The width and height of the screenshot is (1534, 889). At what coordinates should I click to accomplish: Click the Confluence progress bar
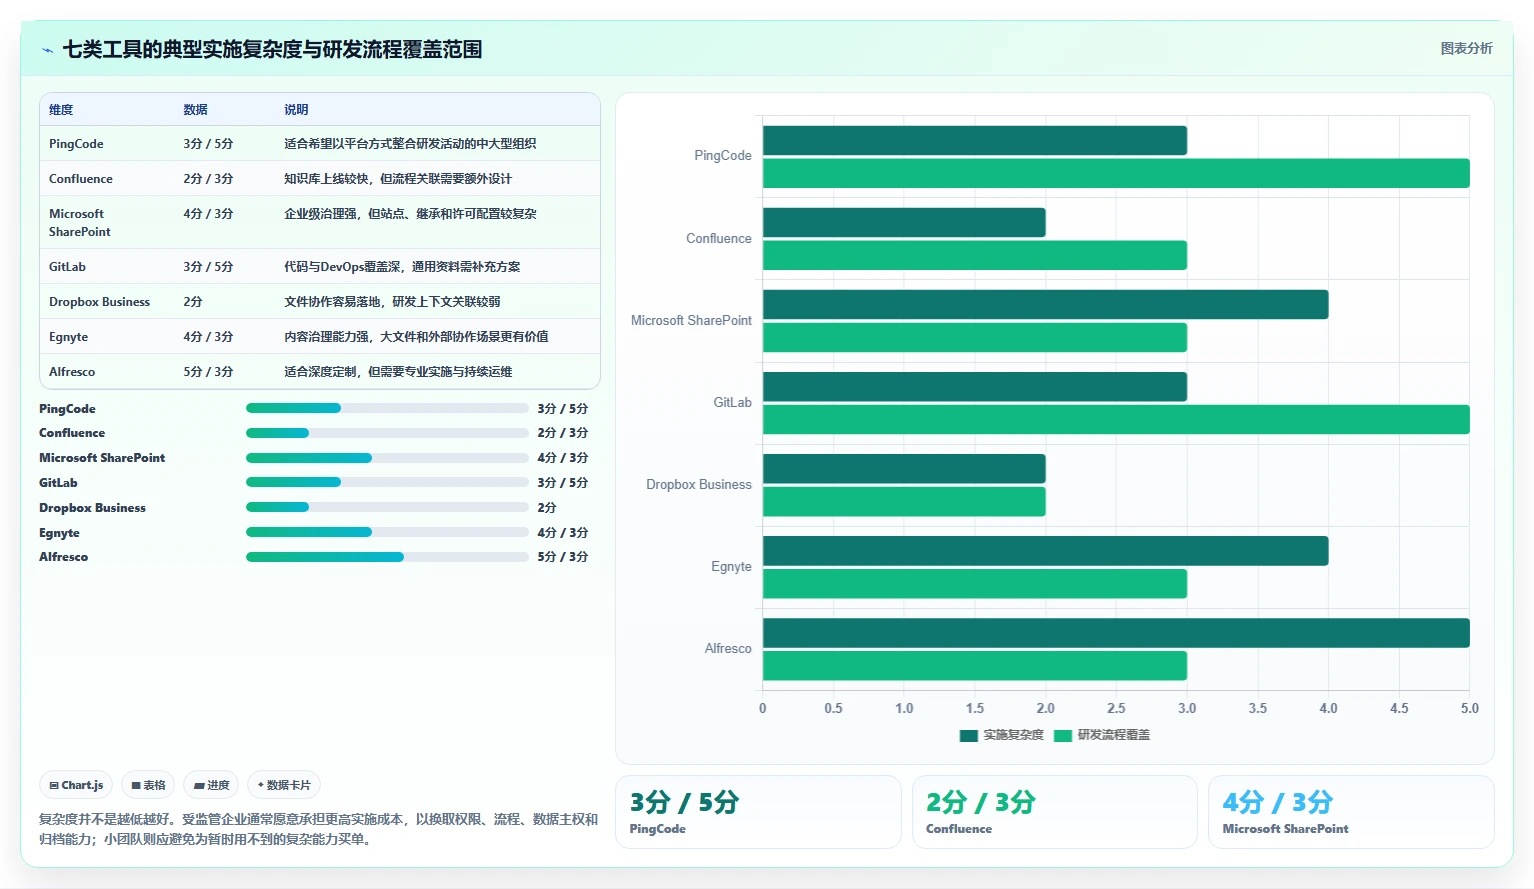point(387,433)
